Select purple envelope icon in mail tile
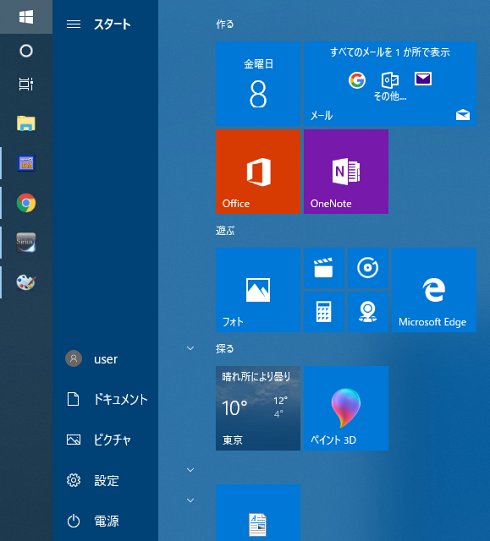The height and width of the screenshot is (541, 490). [x=423, y=79]
